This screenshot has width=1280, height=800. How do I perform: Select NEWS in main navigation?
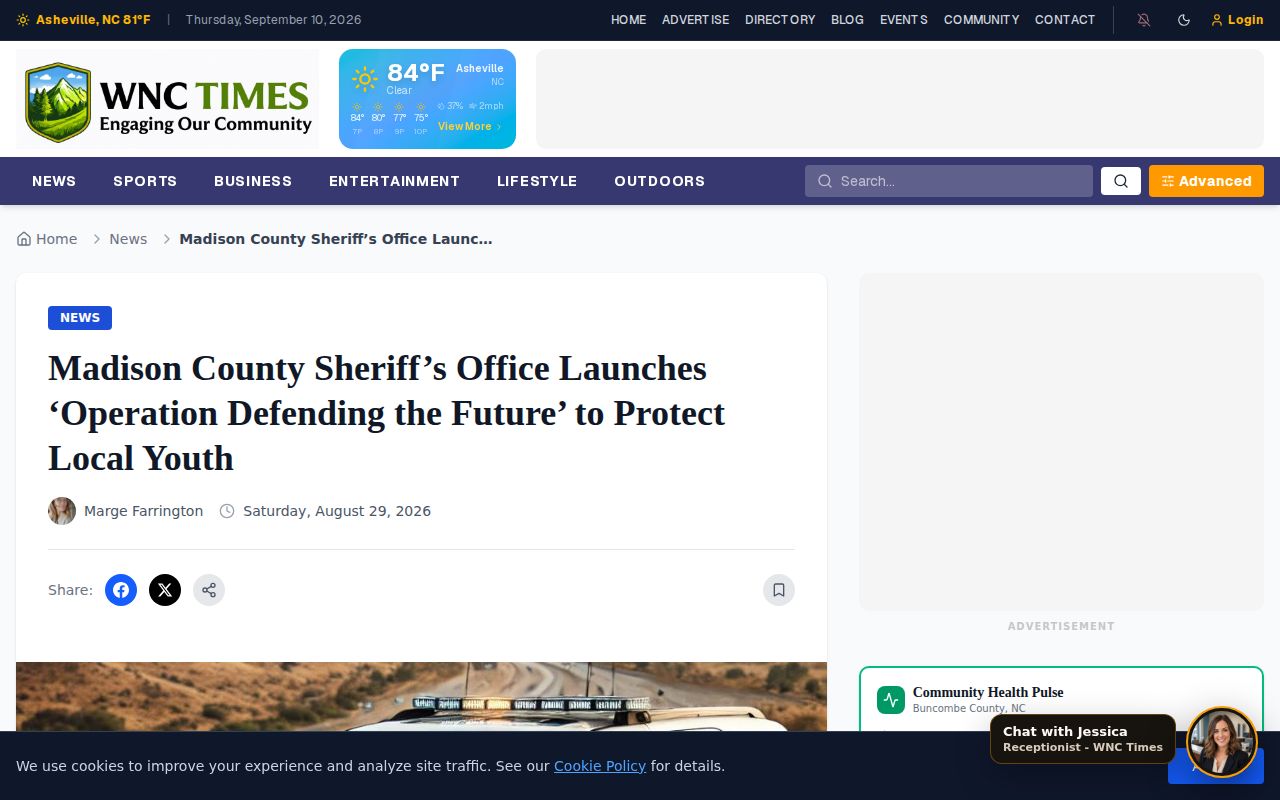54,181
